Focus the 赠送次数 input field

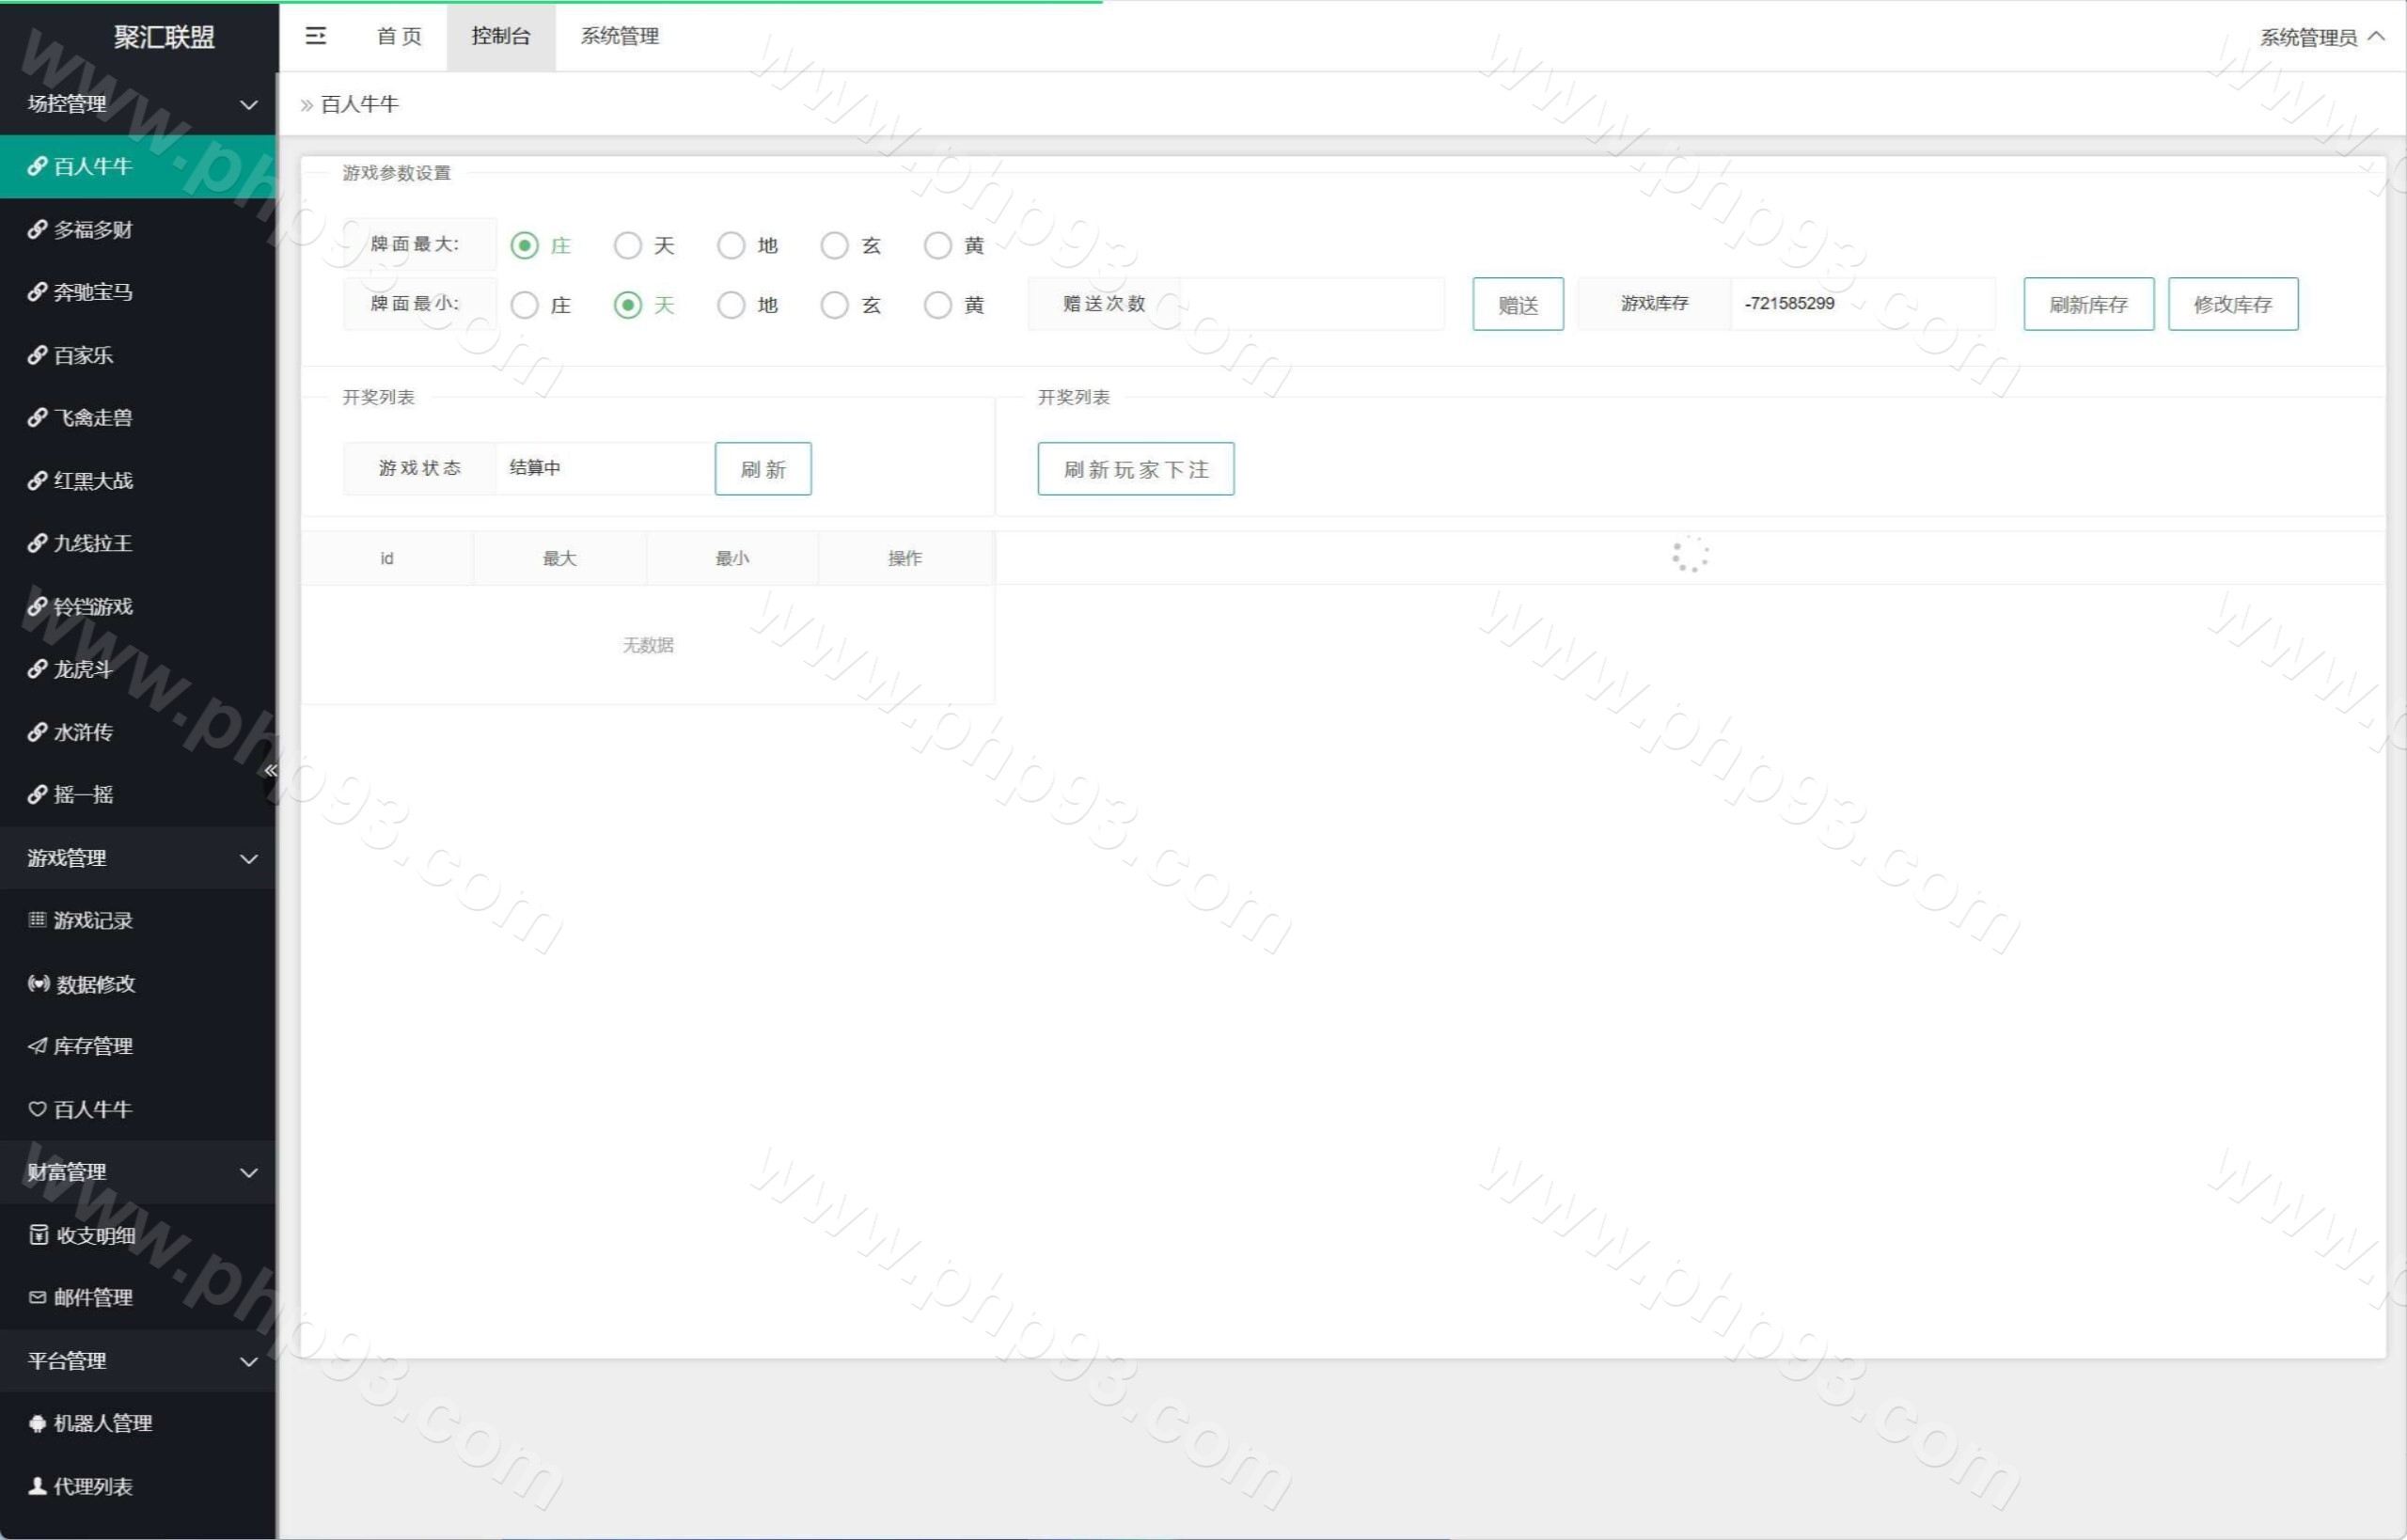1311,304
